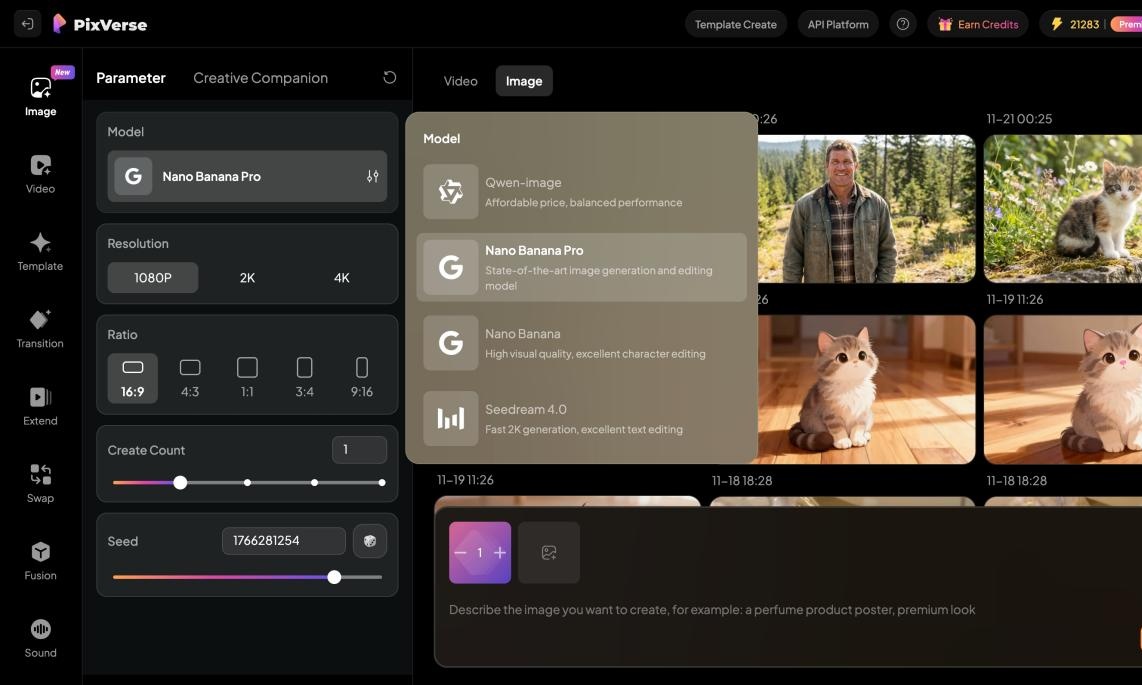Pick Qwen-image from the model list

point(581,192)
